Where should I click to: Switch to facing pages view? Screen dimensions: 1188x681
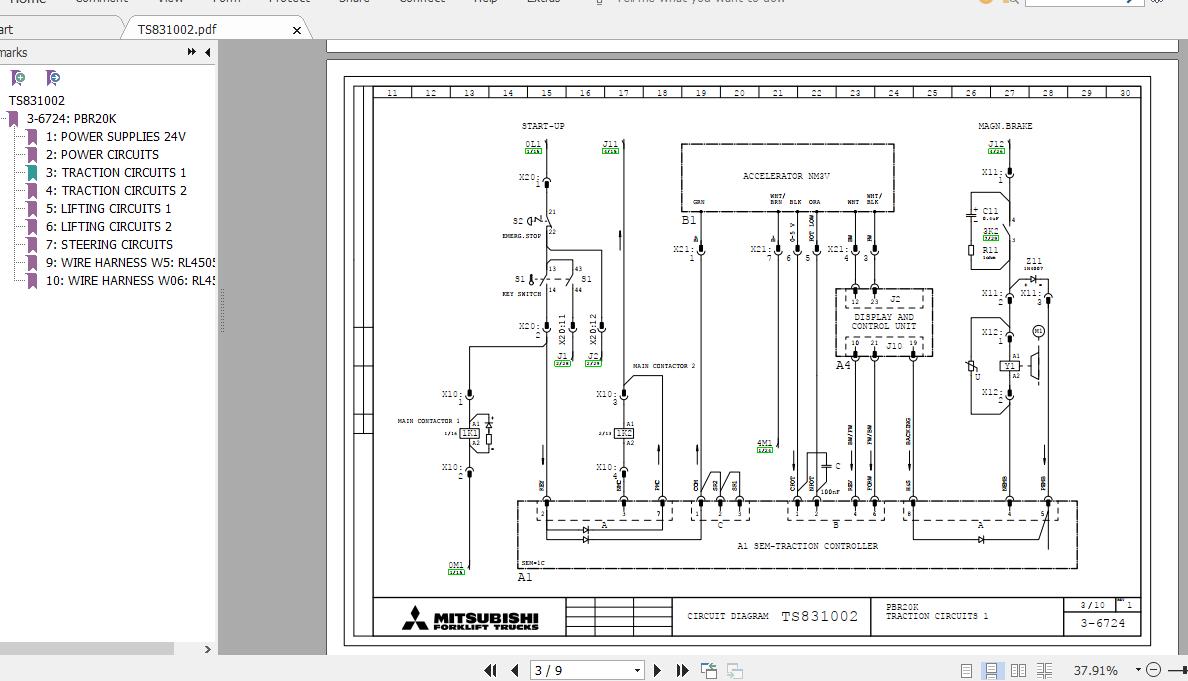(1018, 670)
